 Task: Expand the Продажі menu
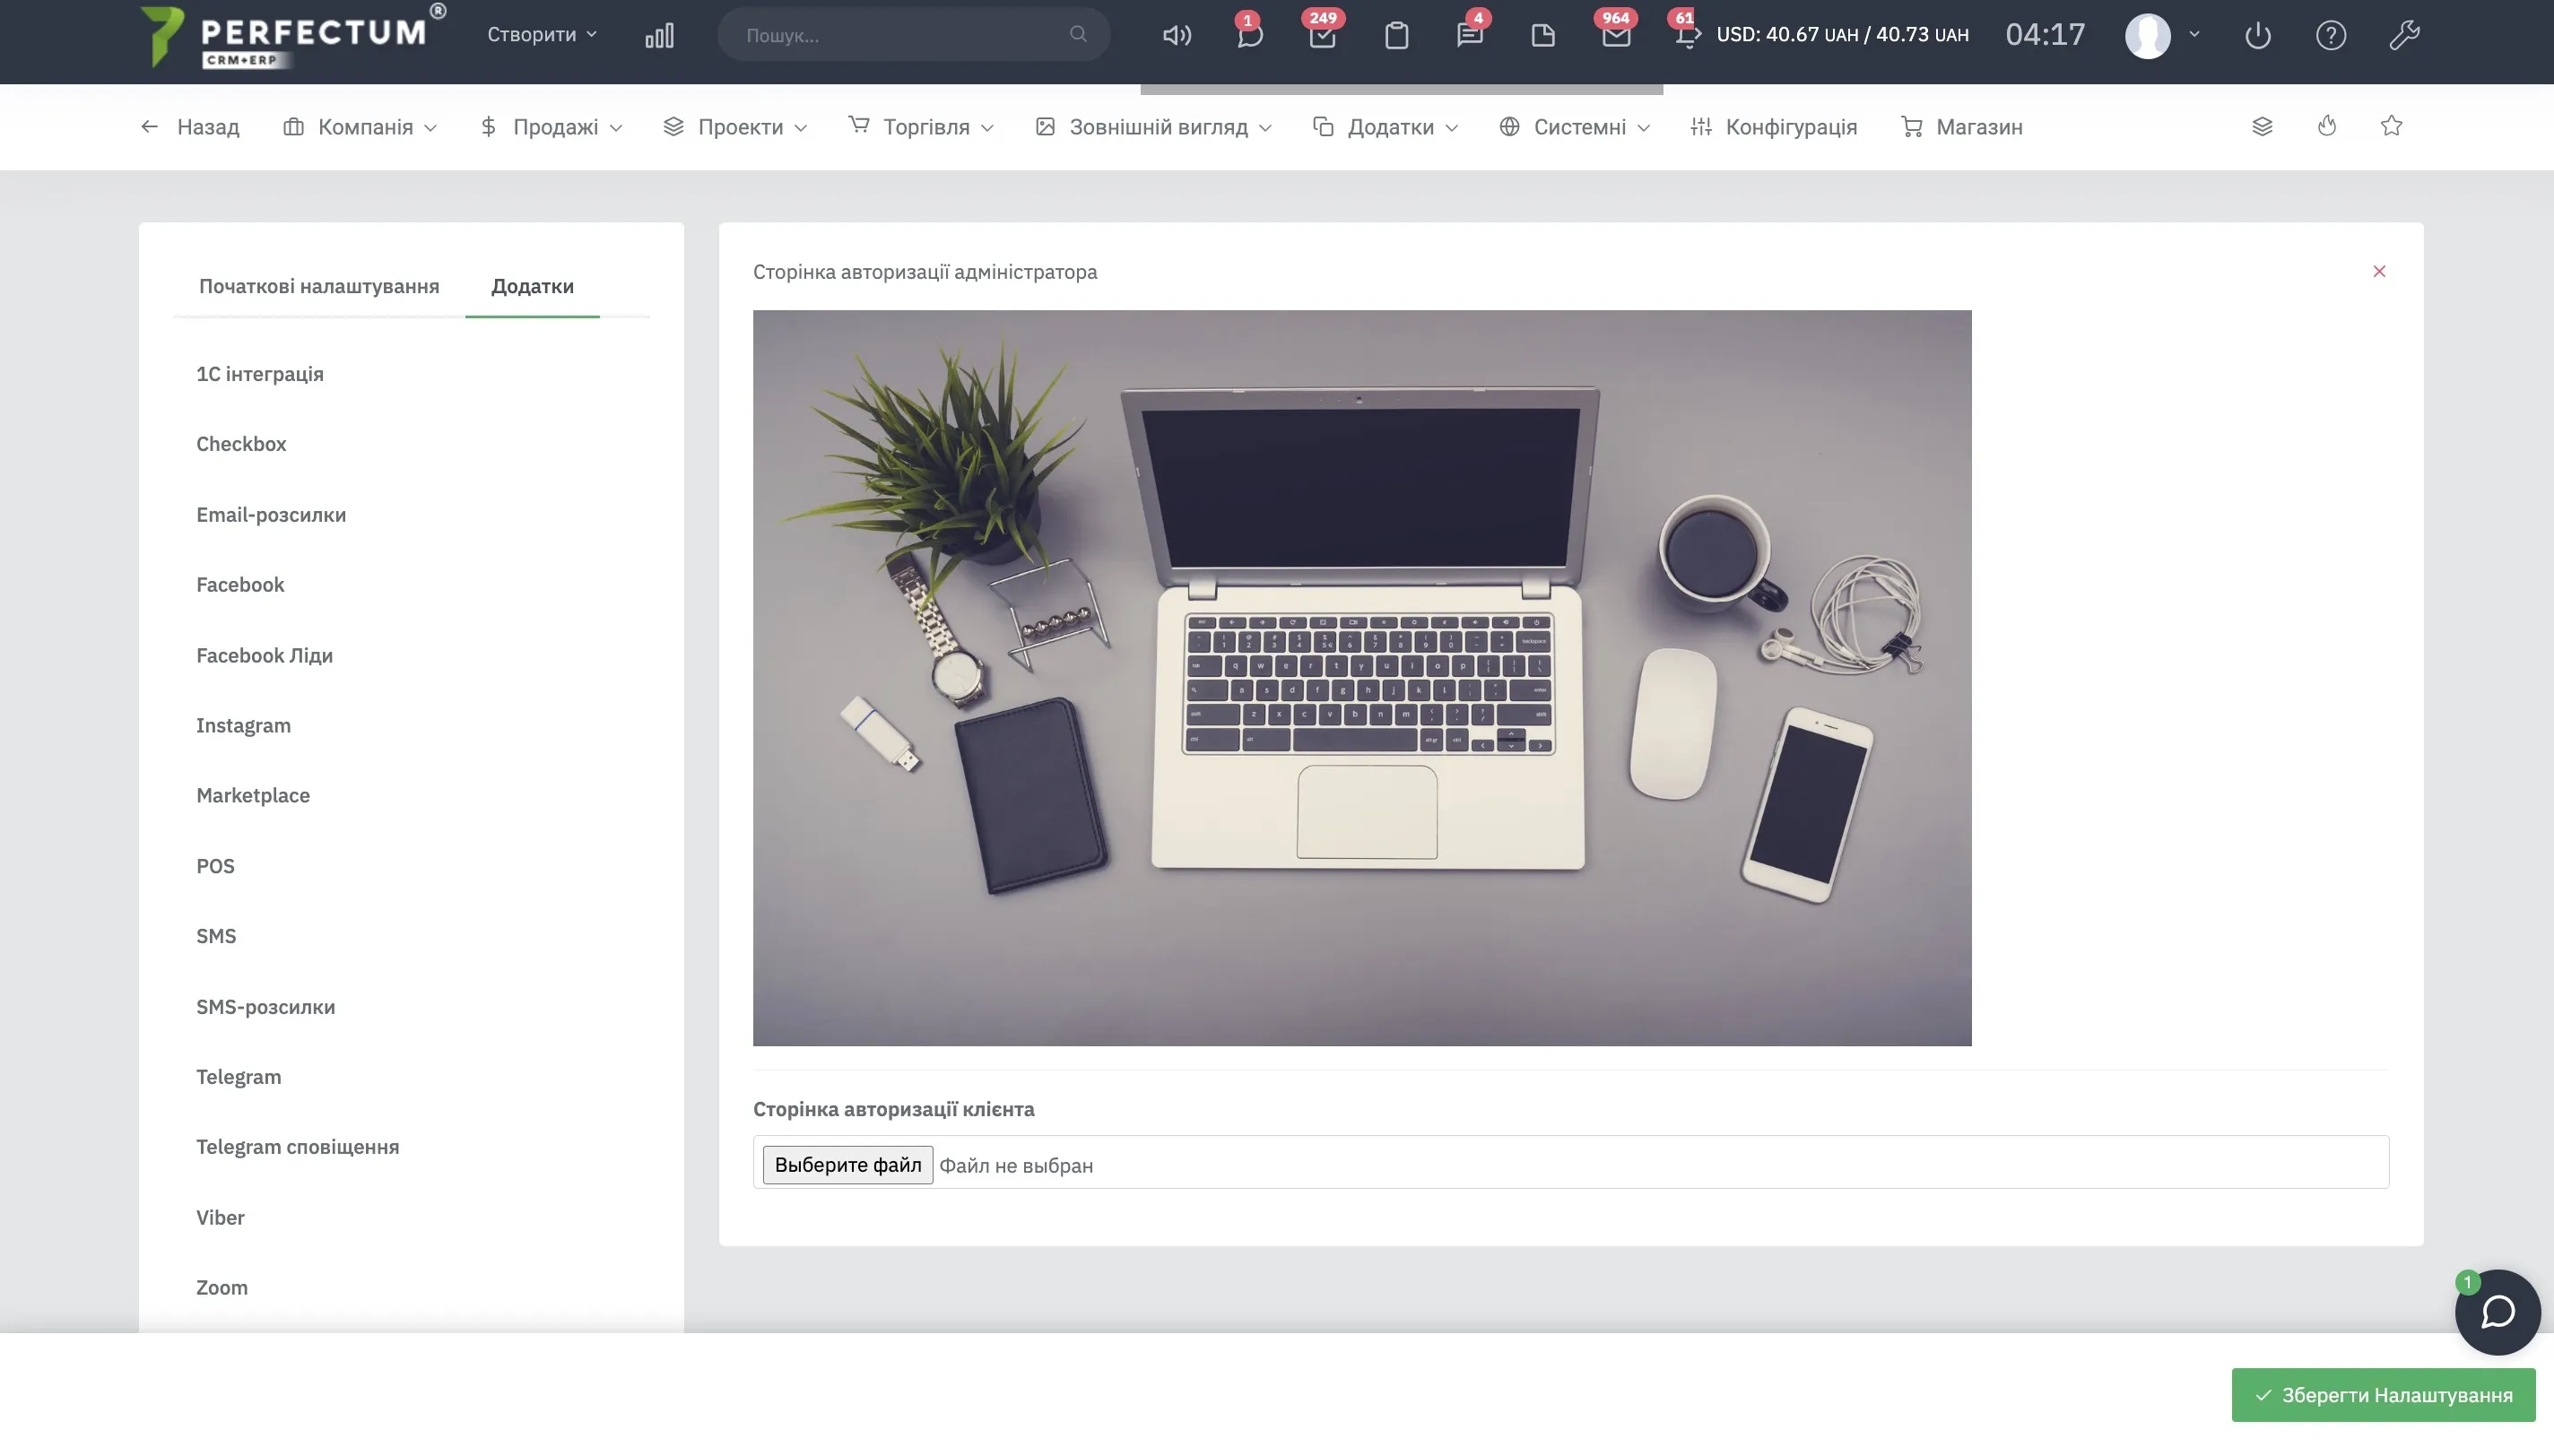pyautogui.click(x=551, y=127)
